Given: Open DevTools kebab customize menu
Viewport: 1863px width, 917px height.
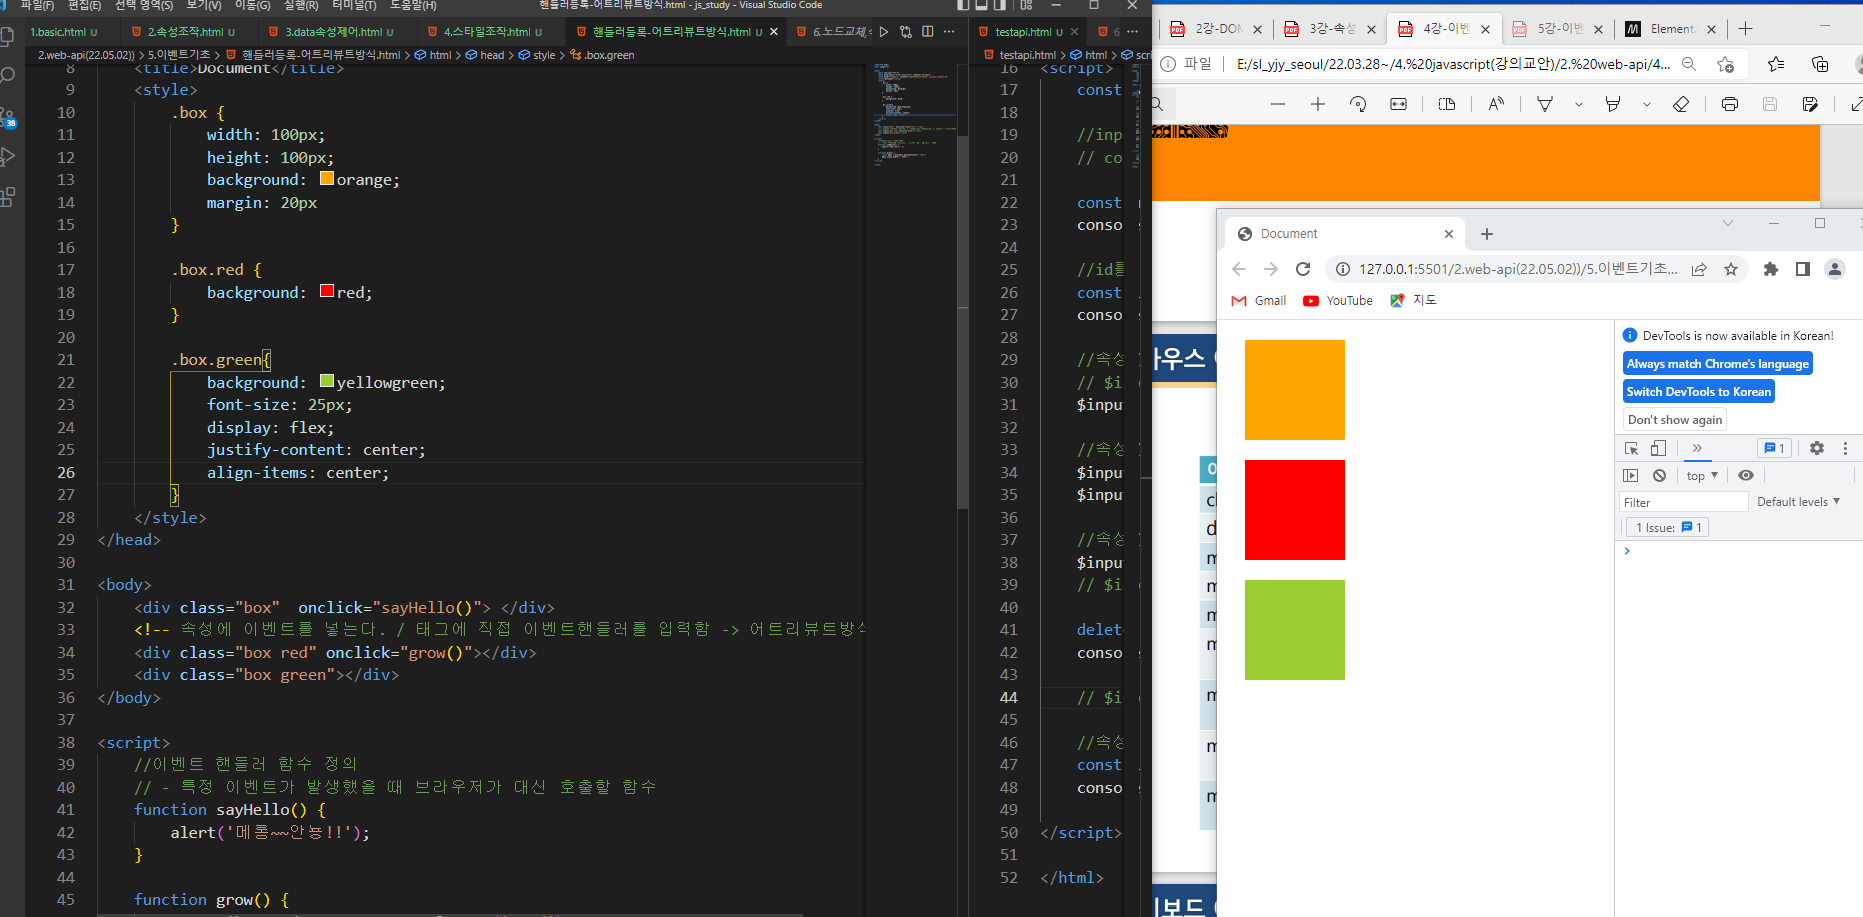Looking at the screenshot, I should coord(1846,448).
